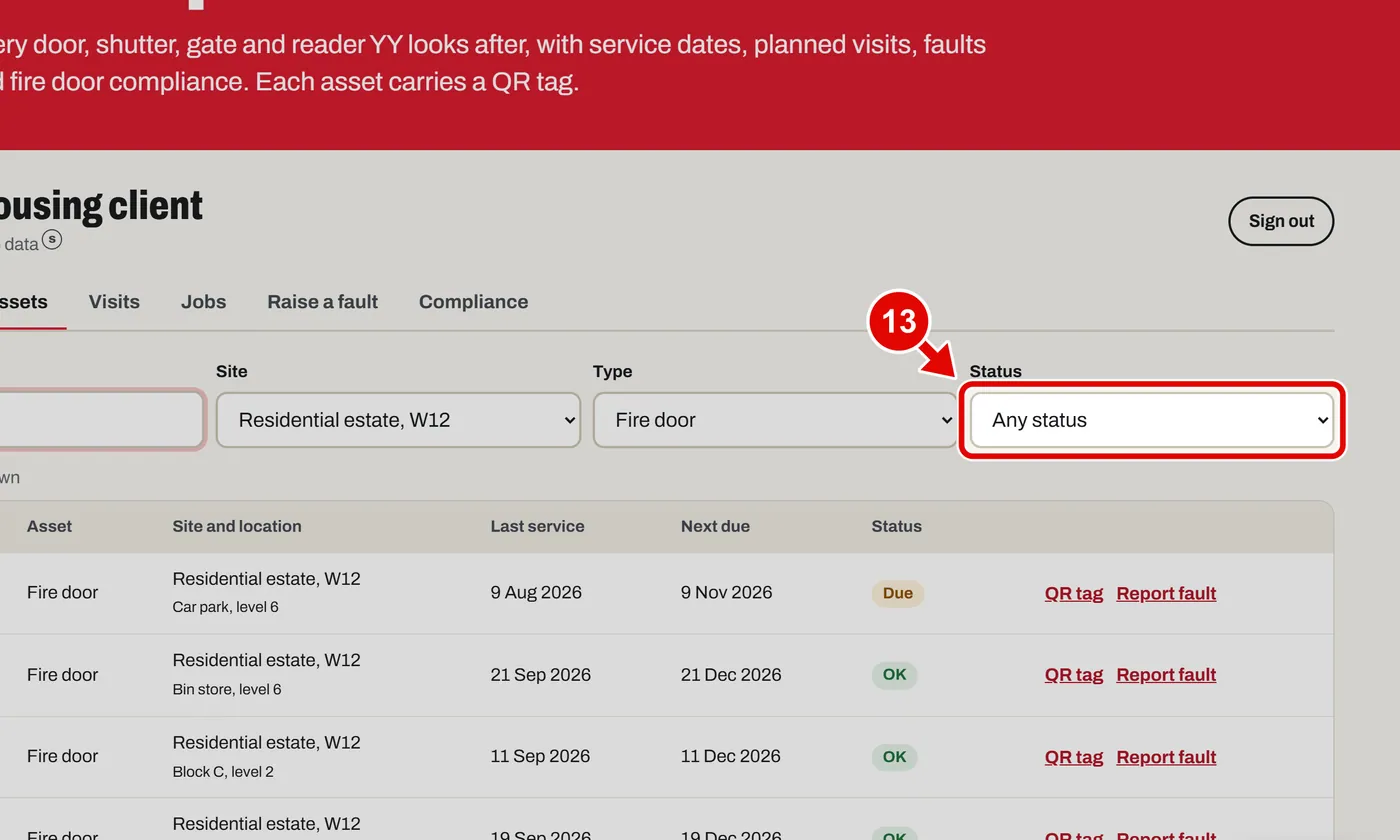Open the Jobs tab
The width and height of the screenshot is (1400, 840).
[x=203, y=302]
